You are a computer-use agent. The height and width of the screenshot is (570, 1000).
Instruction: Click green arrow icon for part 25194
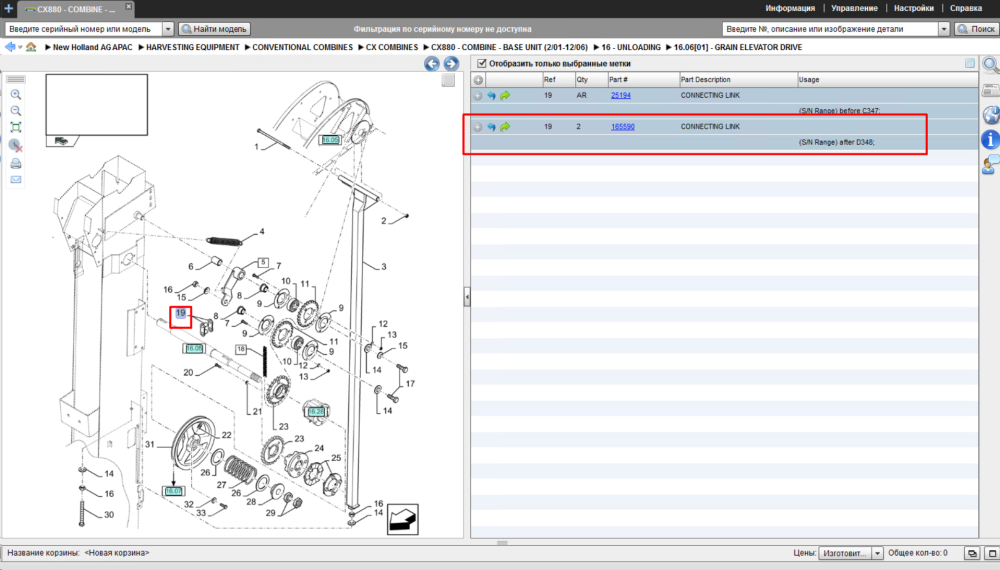pyautogui.click(x=505, y=96)
